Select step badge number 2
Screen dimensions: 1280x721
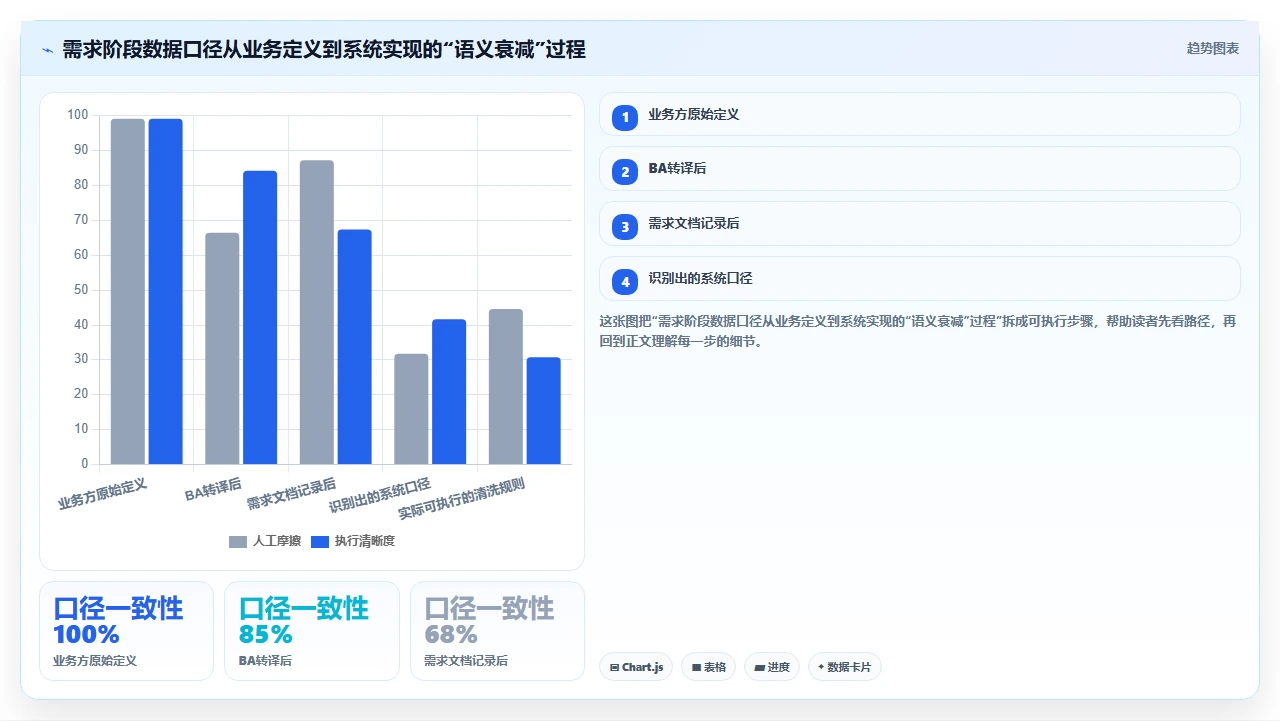tap(625, 171)
